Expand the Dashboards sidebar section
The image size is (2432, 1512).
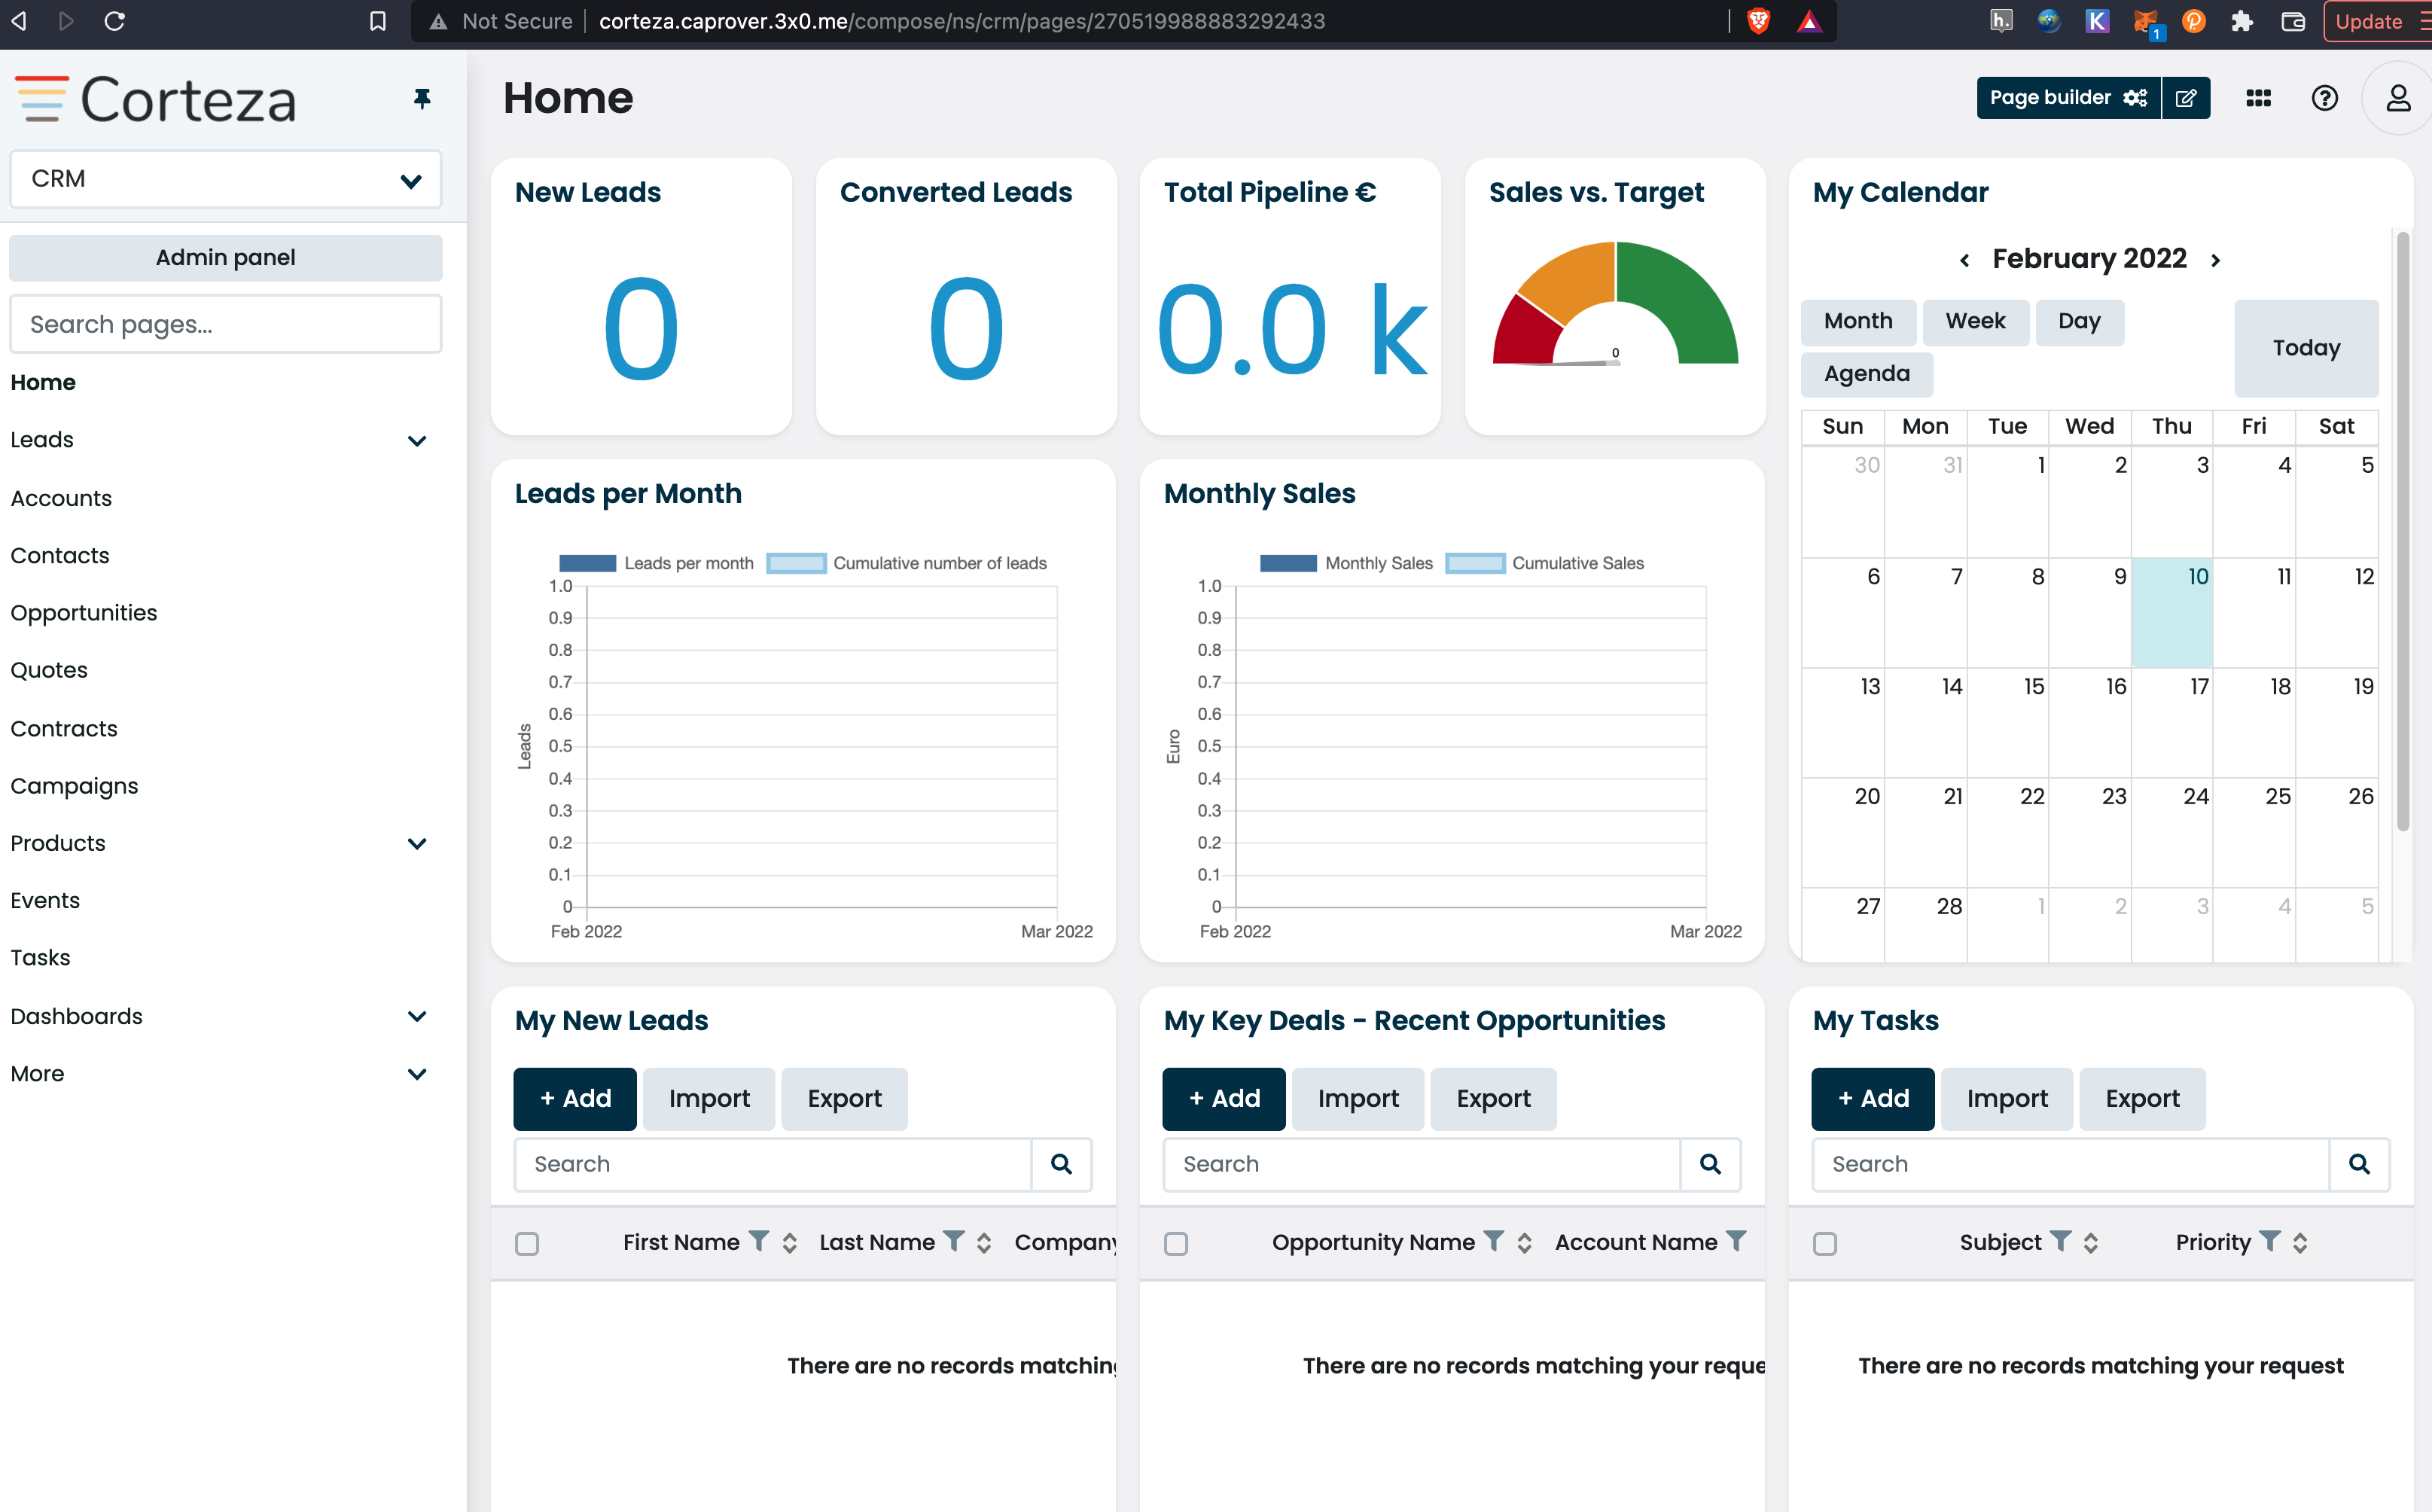click(x=417, y=1016)
